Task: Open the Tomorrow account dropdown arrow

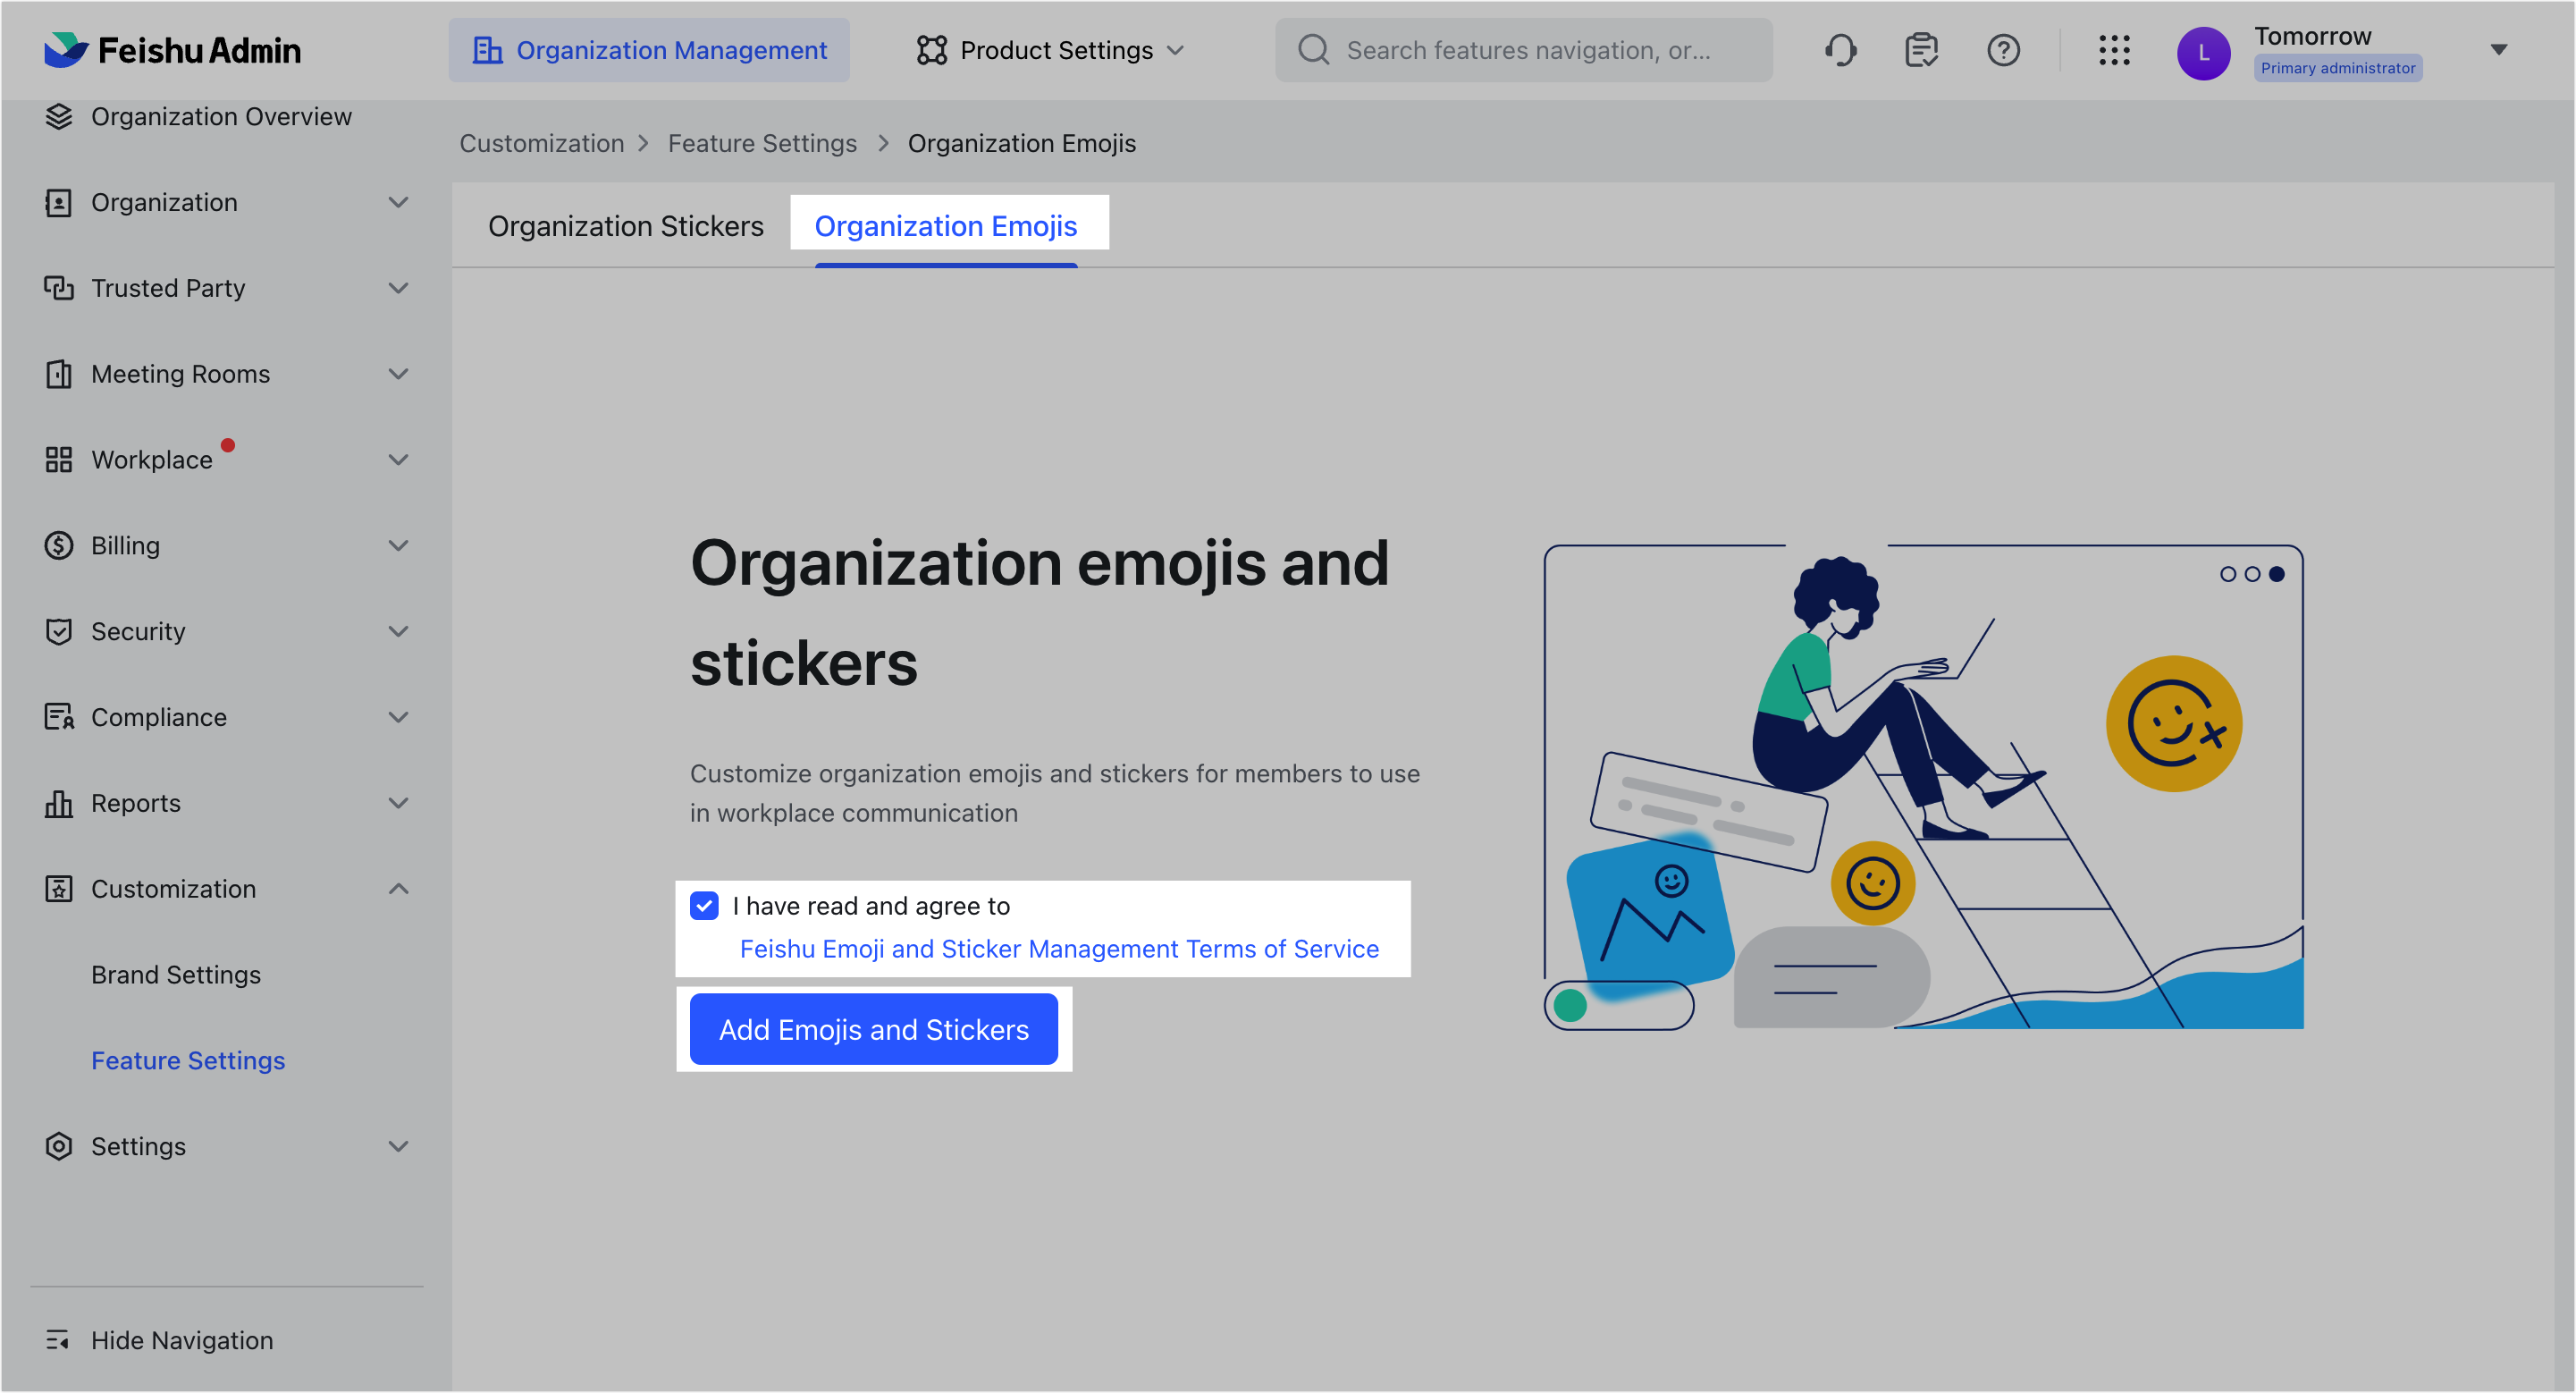Action: 2498,50
